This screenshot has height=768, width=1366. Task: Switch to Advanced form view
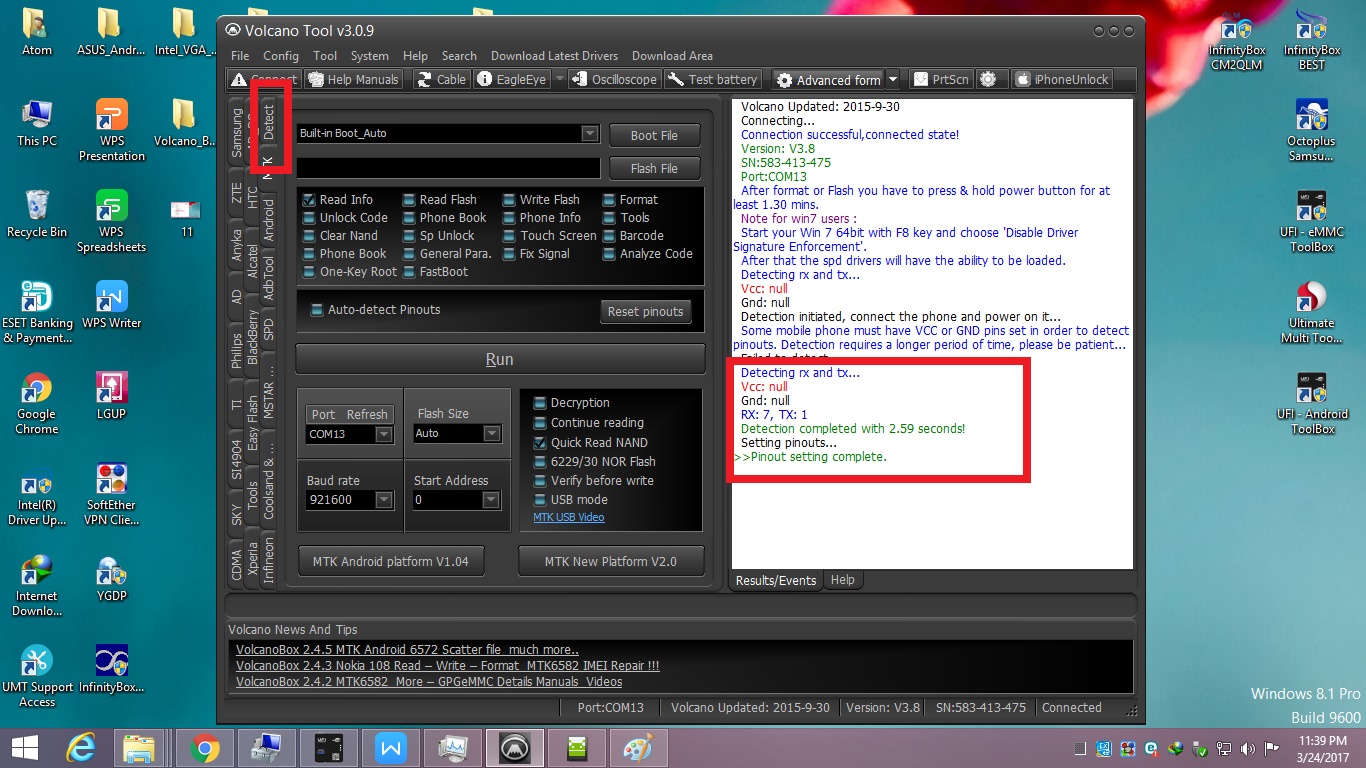pyautogui.click(x=828, y=79)
